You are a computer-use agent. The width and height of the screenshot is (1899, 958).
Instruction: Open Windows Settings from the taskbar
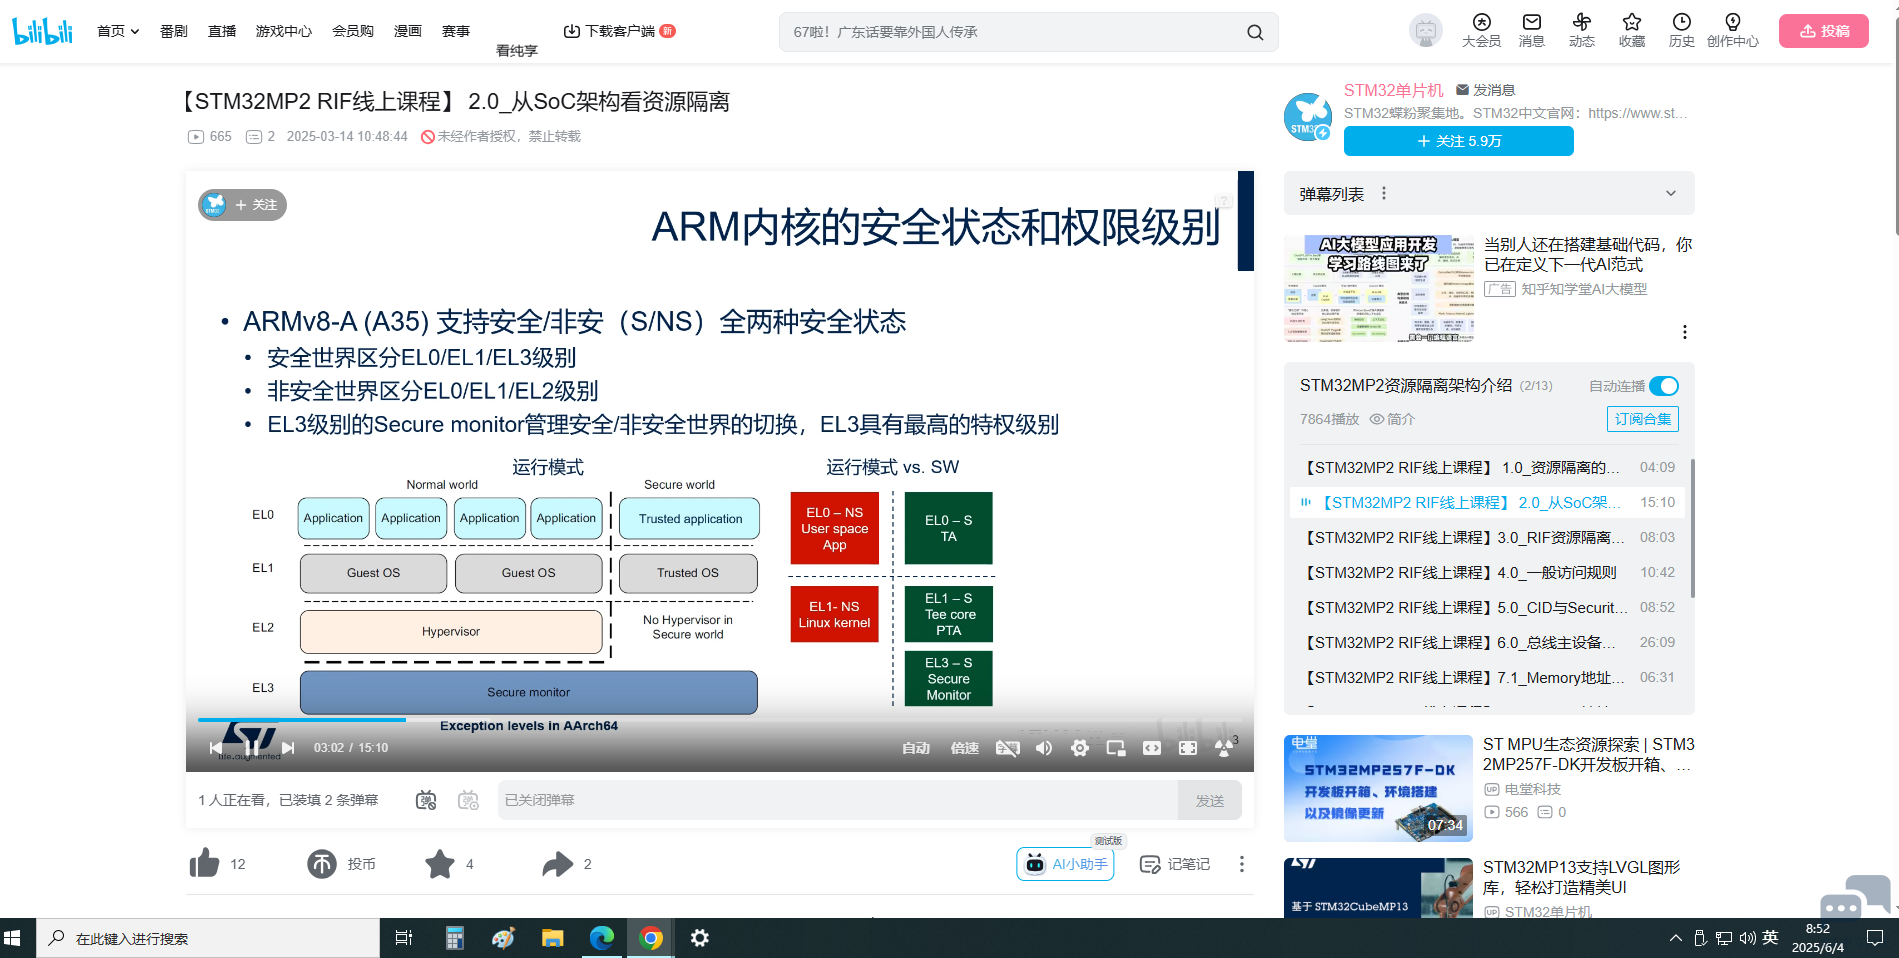click(700, 938)
